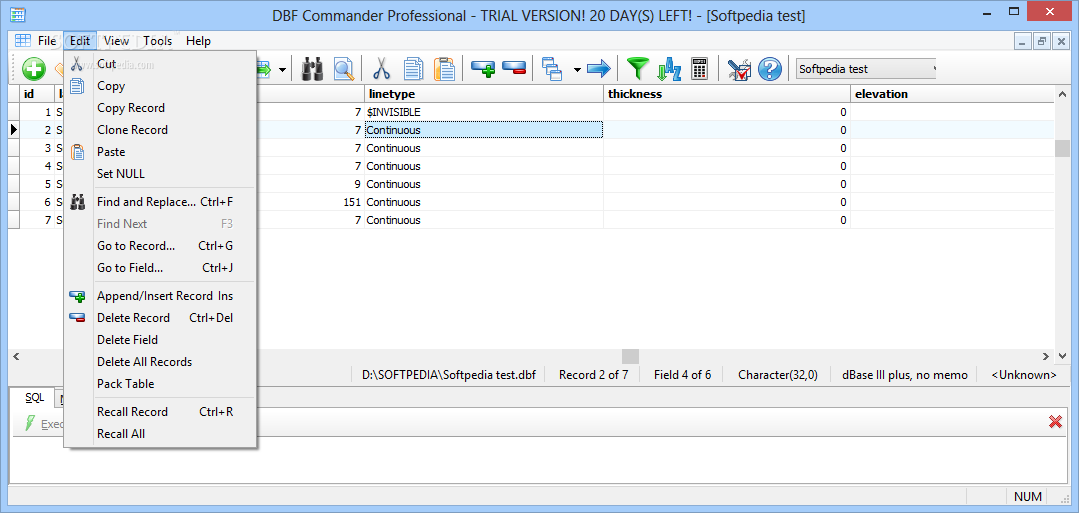Open the File menu
The height and width of the screenshot is (513, 1079).
click(47, 41)
